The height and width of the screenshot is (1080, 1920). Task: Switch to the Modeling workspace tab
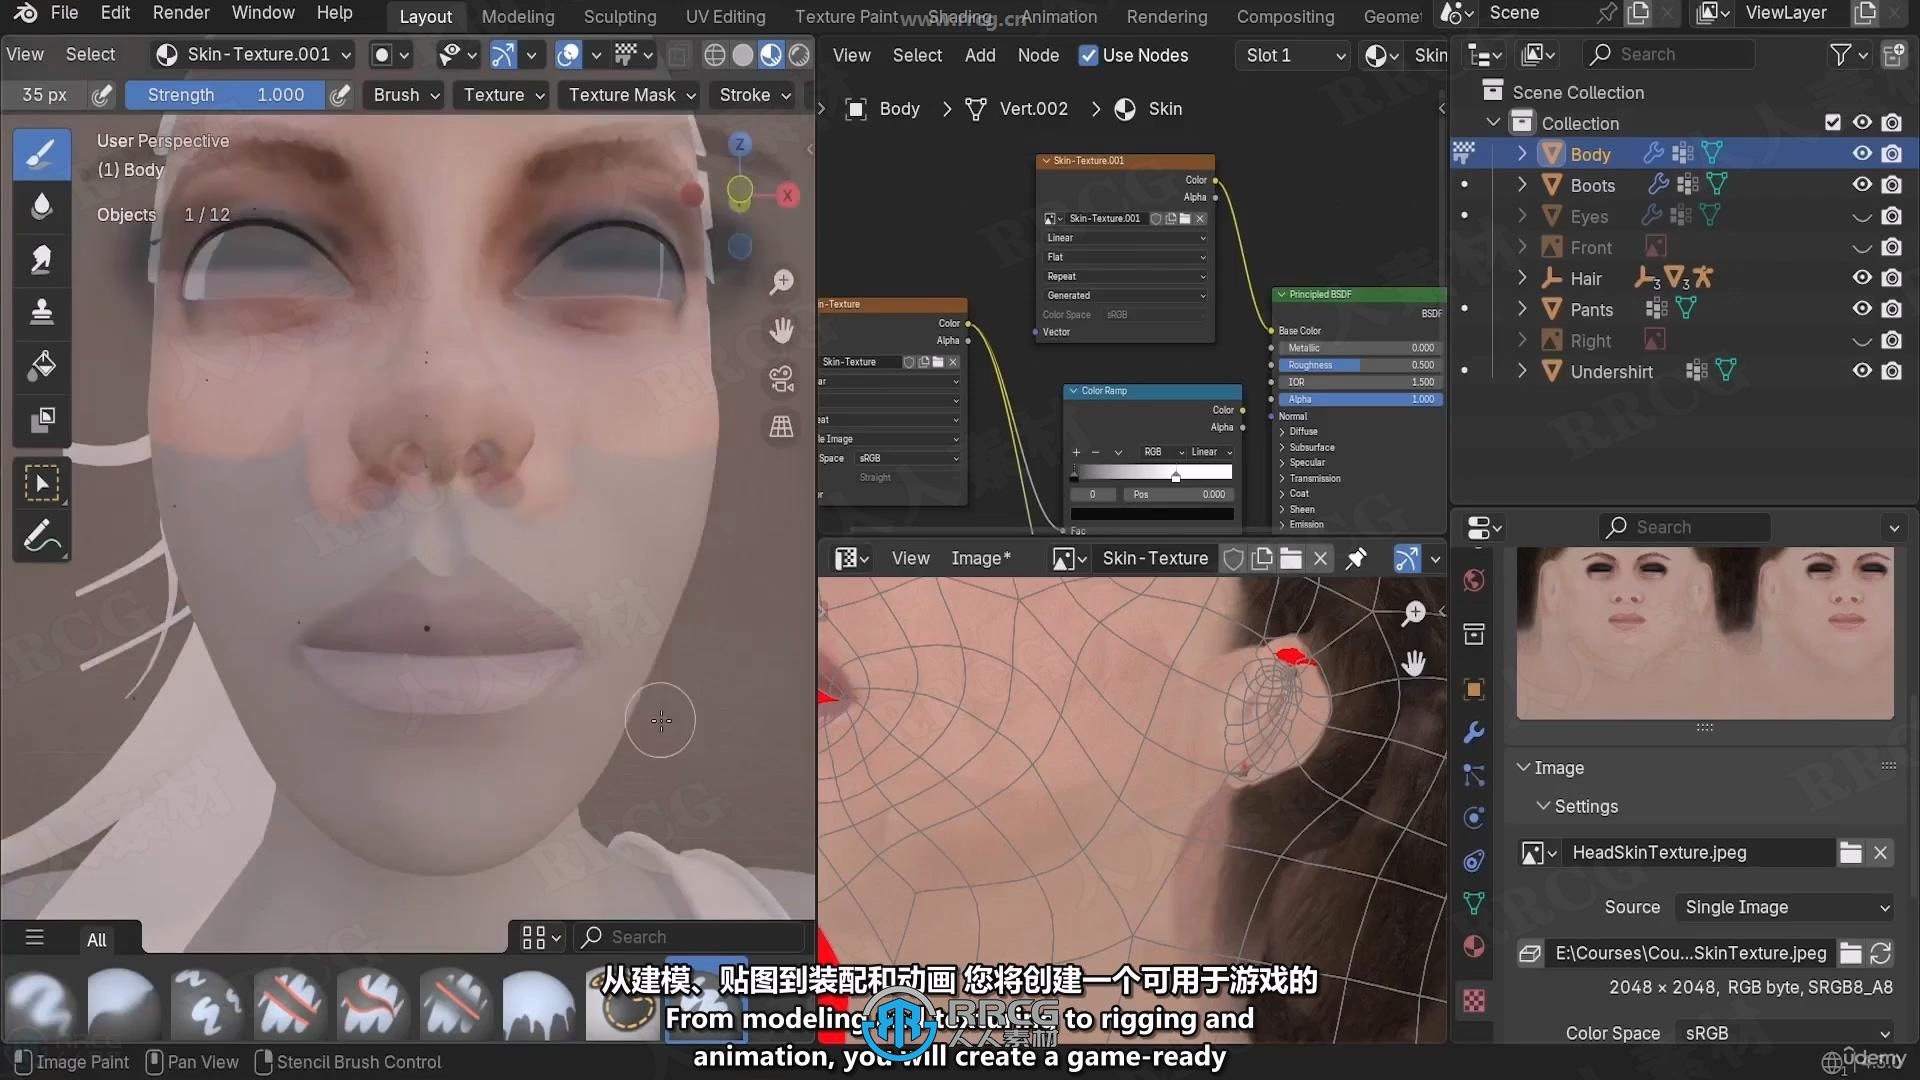518,16
